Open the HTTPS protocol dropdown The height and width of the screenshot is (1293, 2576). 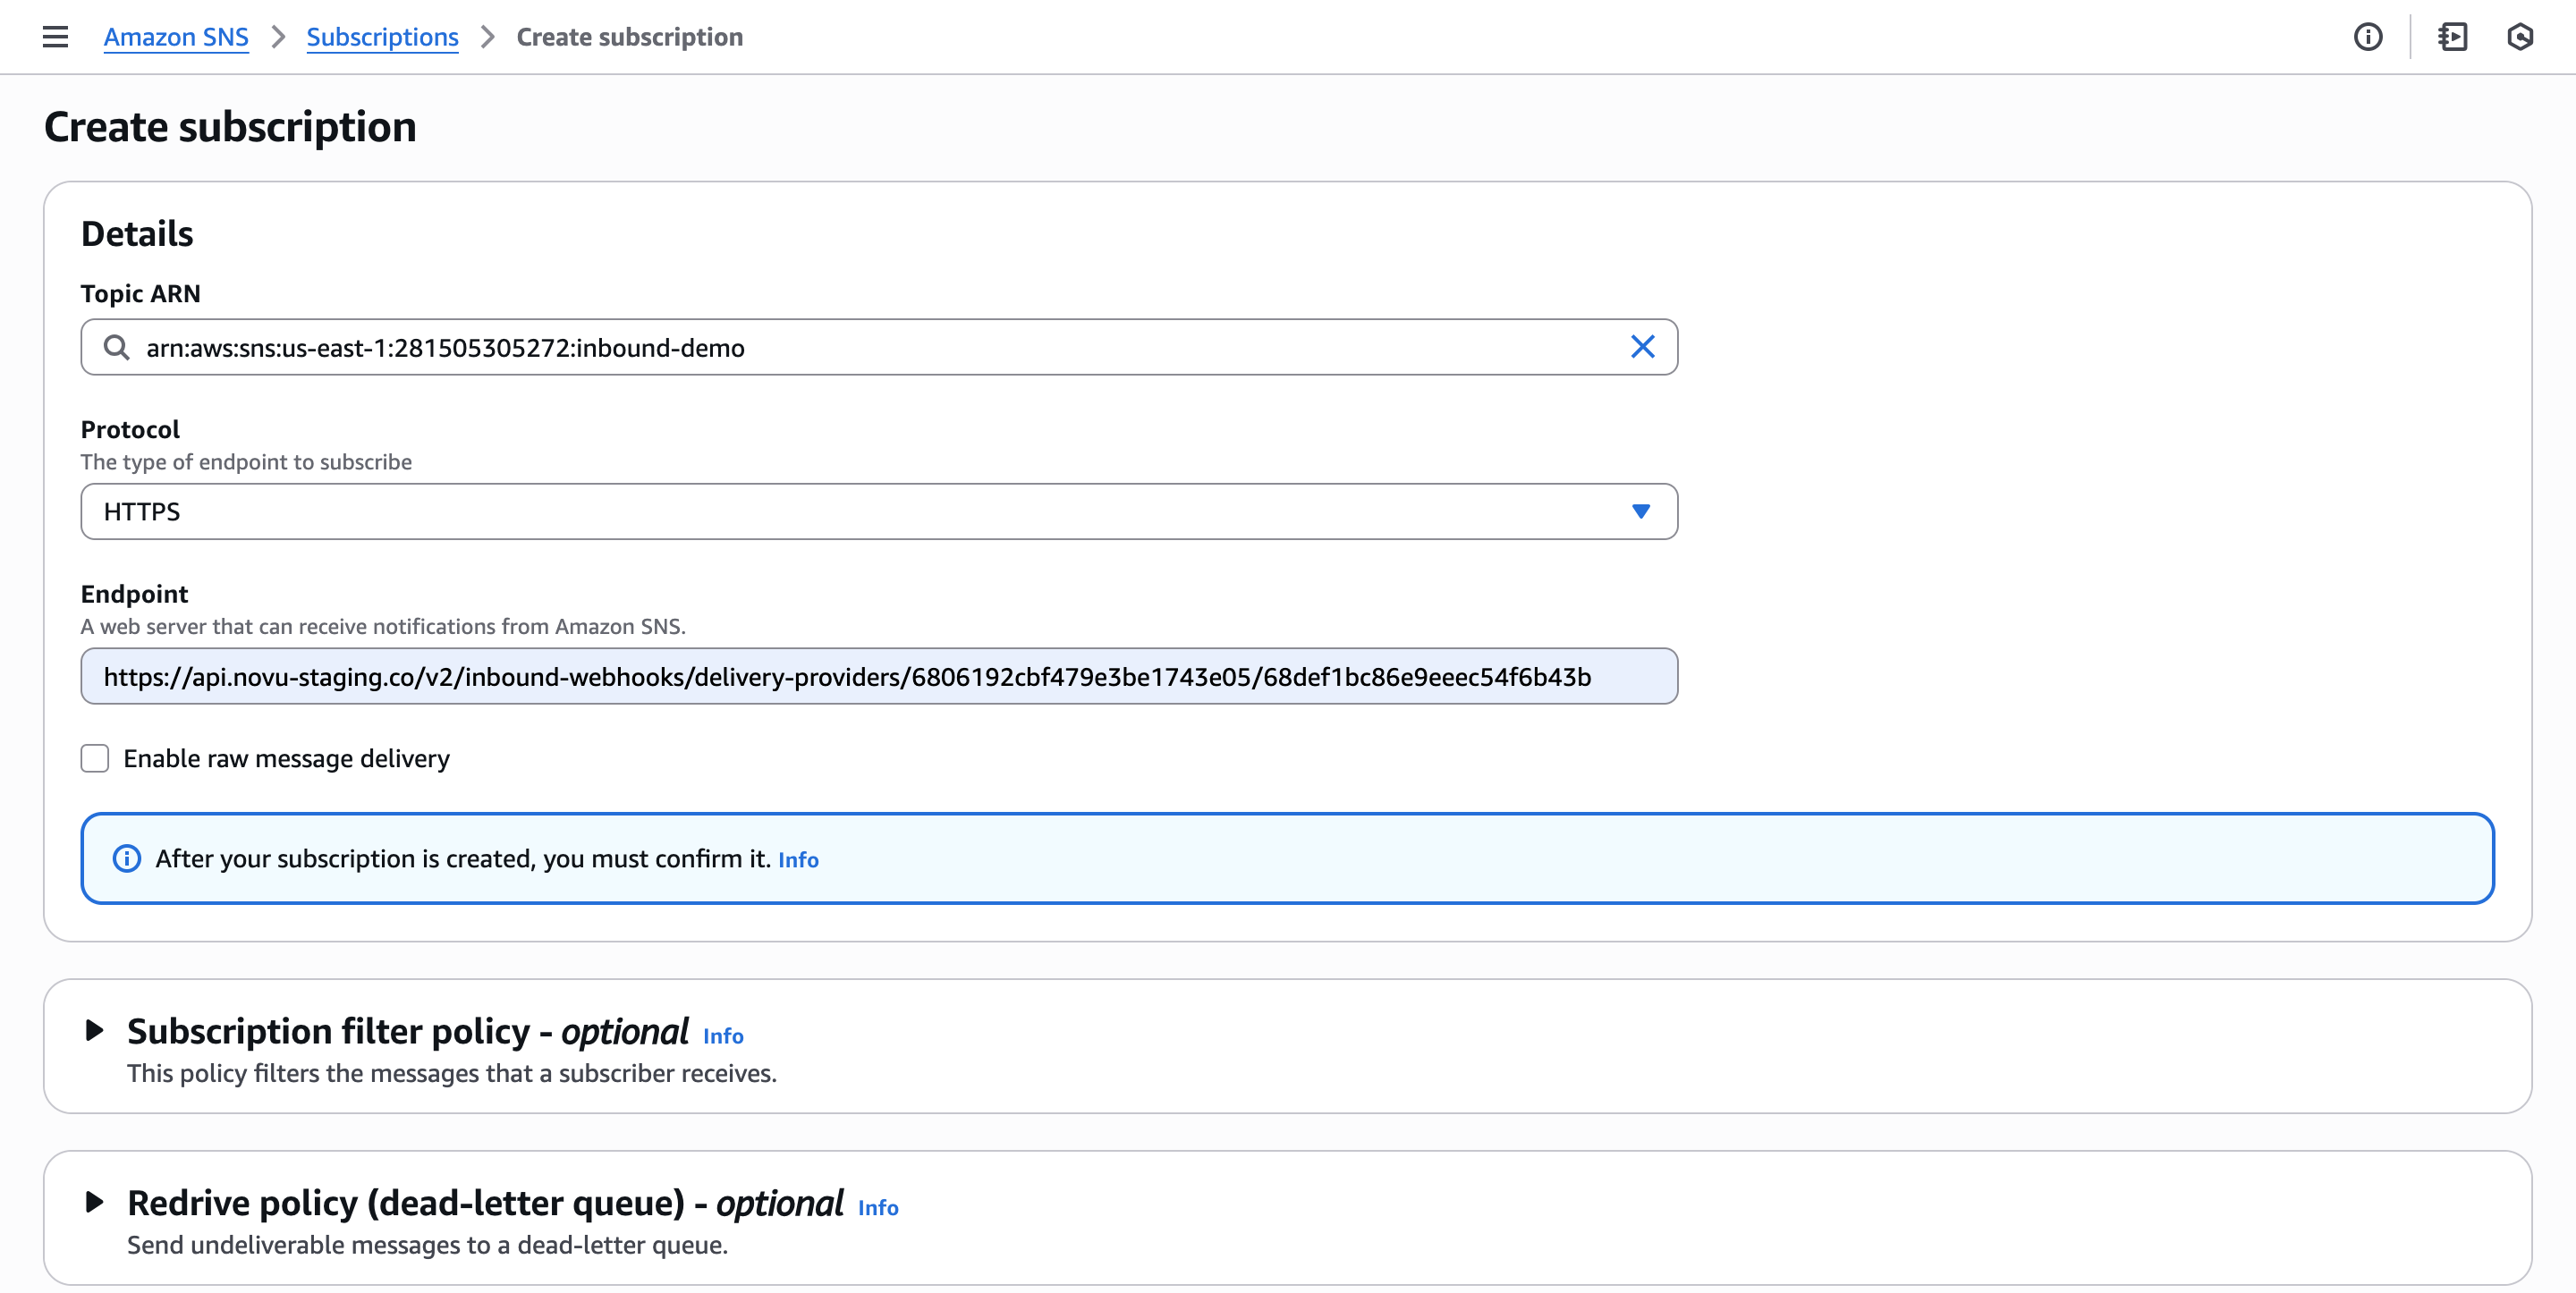click(x=878, y=511)
